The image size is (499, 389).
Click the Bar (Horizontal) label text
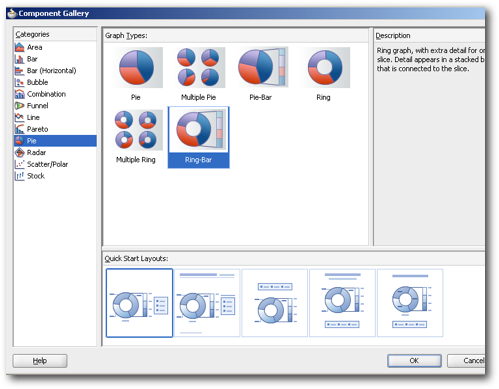point(52,71)
